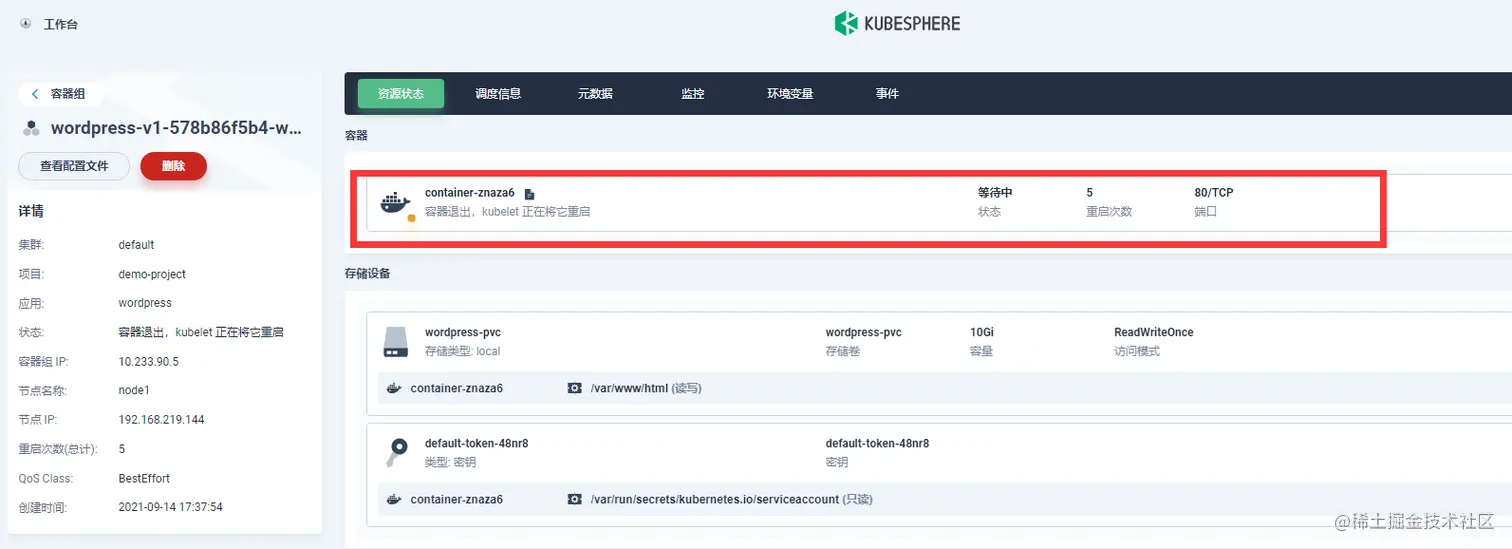1512x549 pixels.
Task: Open the 元数据 tab
Action: point(595,94)
